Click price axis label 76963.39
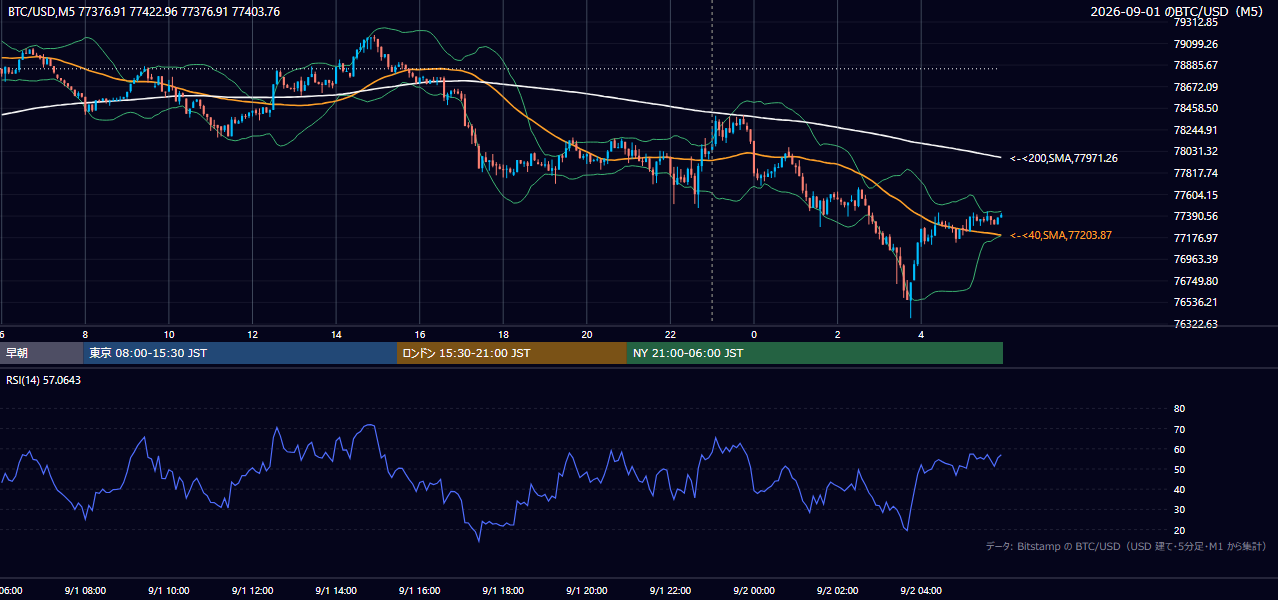The height and width of the screenshot is (600, 1278). [x=1196, y=259]
